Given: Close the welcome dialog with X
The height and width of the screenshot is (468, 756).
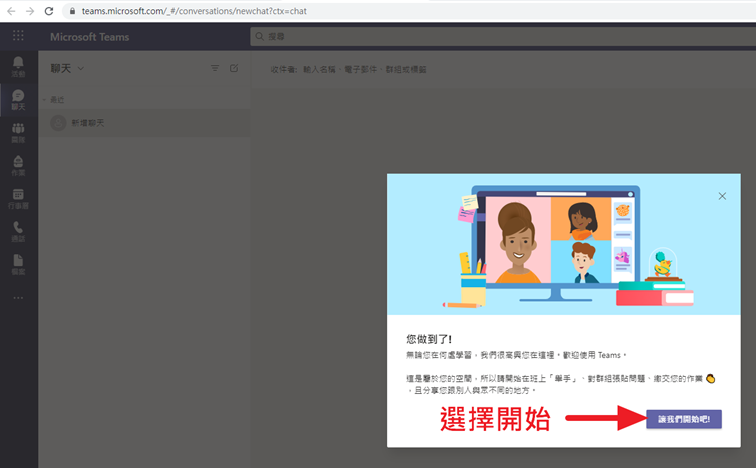Looking at the screenshot, I should pos(722,196).
